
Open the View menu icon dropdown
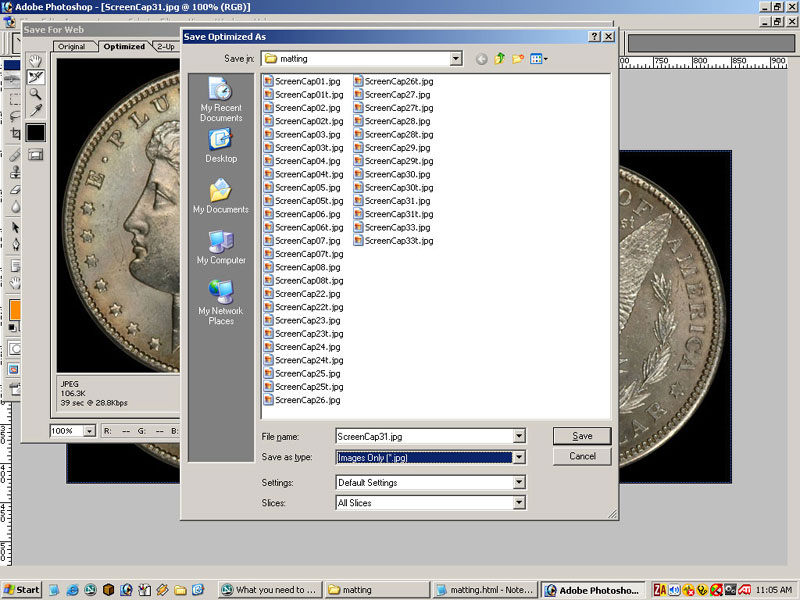539,59
